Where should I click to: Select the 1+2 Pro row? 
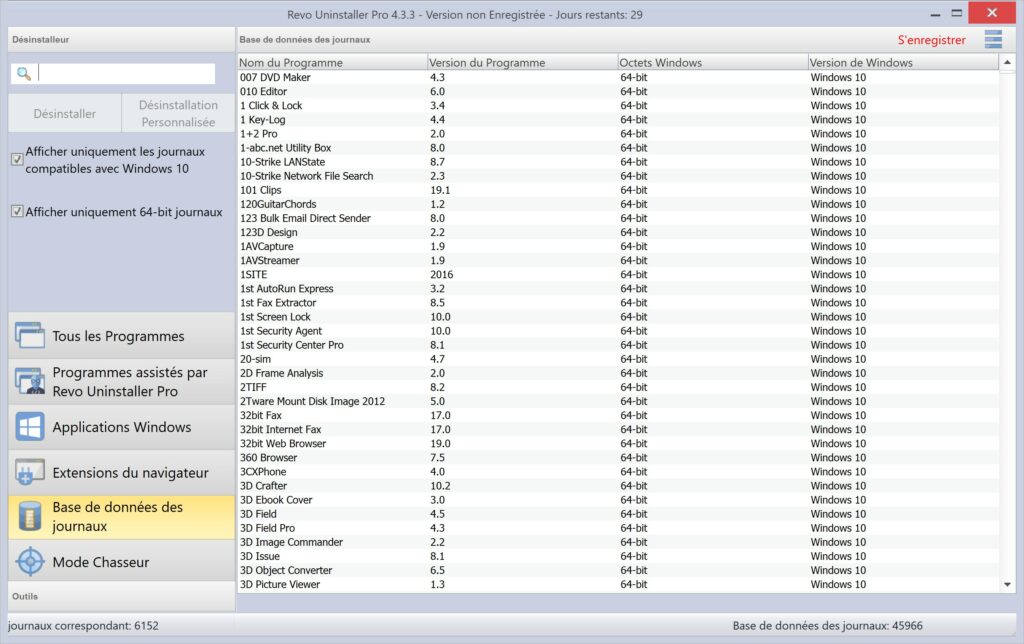618,133
